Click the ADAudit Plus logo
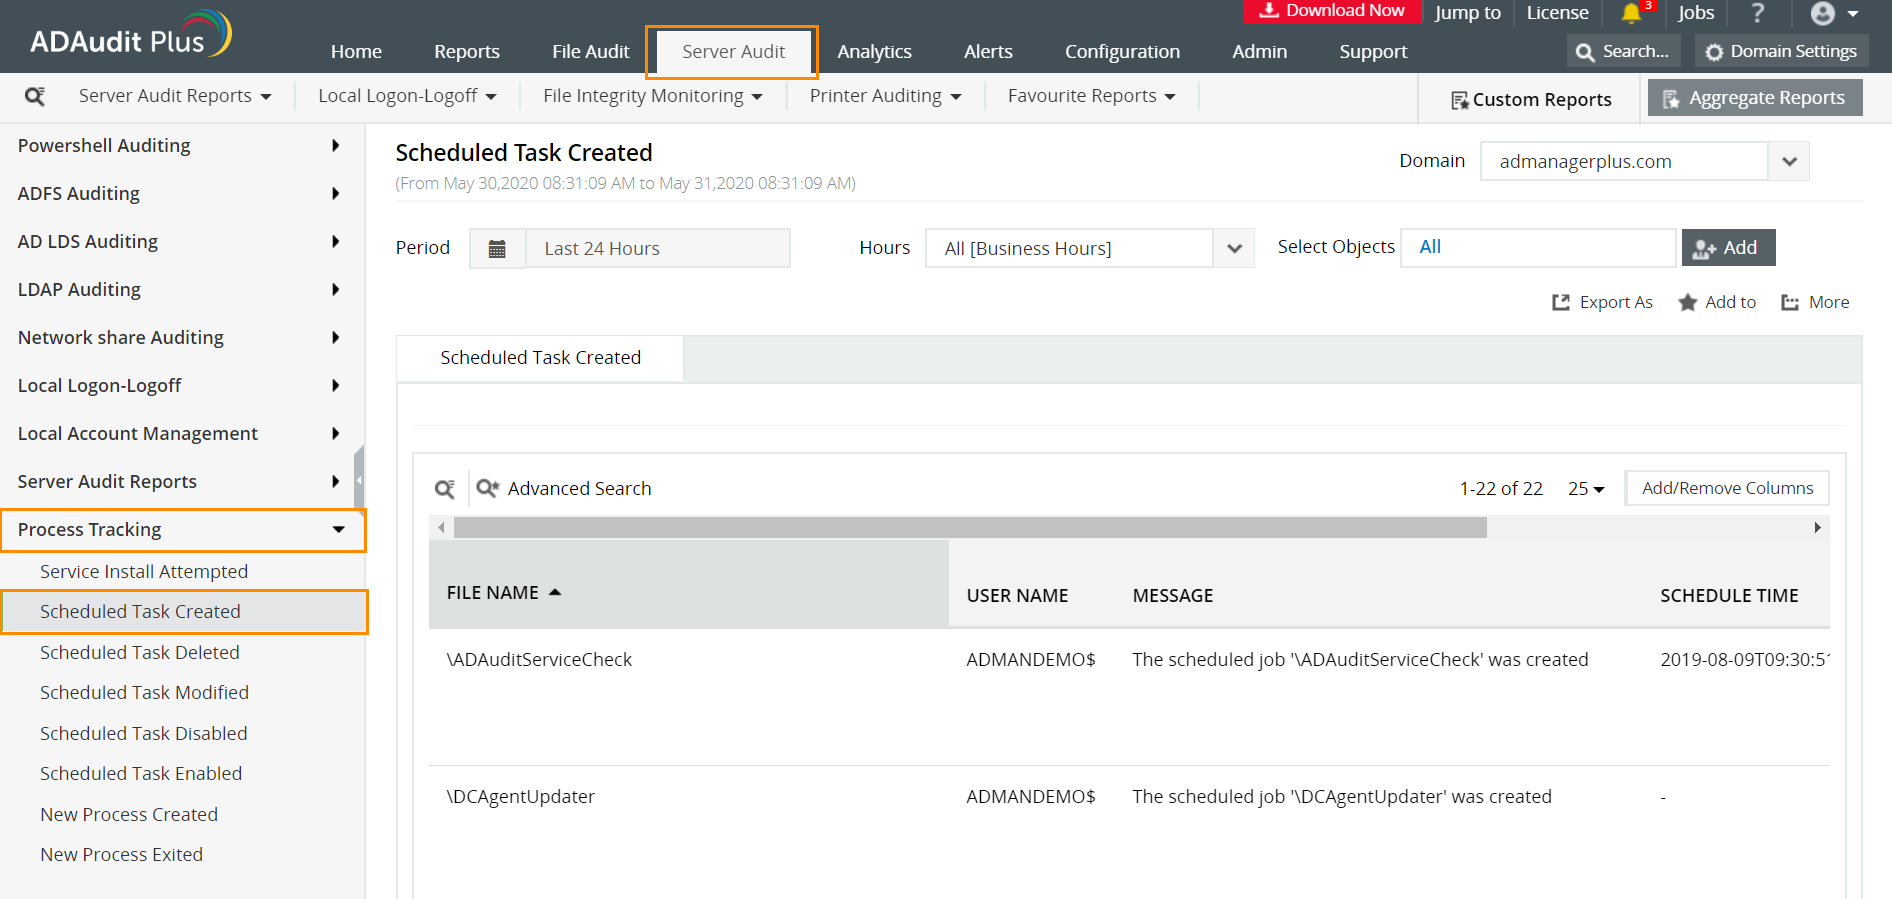This screenshot has height=899, width=1892. 130,35
